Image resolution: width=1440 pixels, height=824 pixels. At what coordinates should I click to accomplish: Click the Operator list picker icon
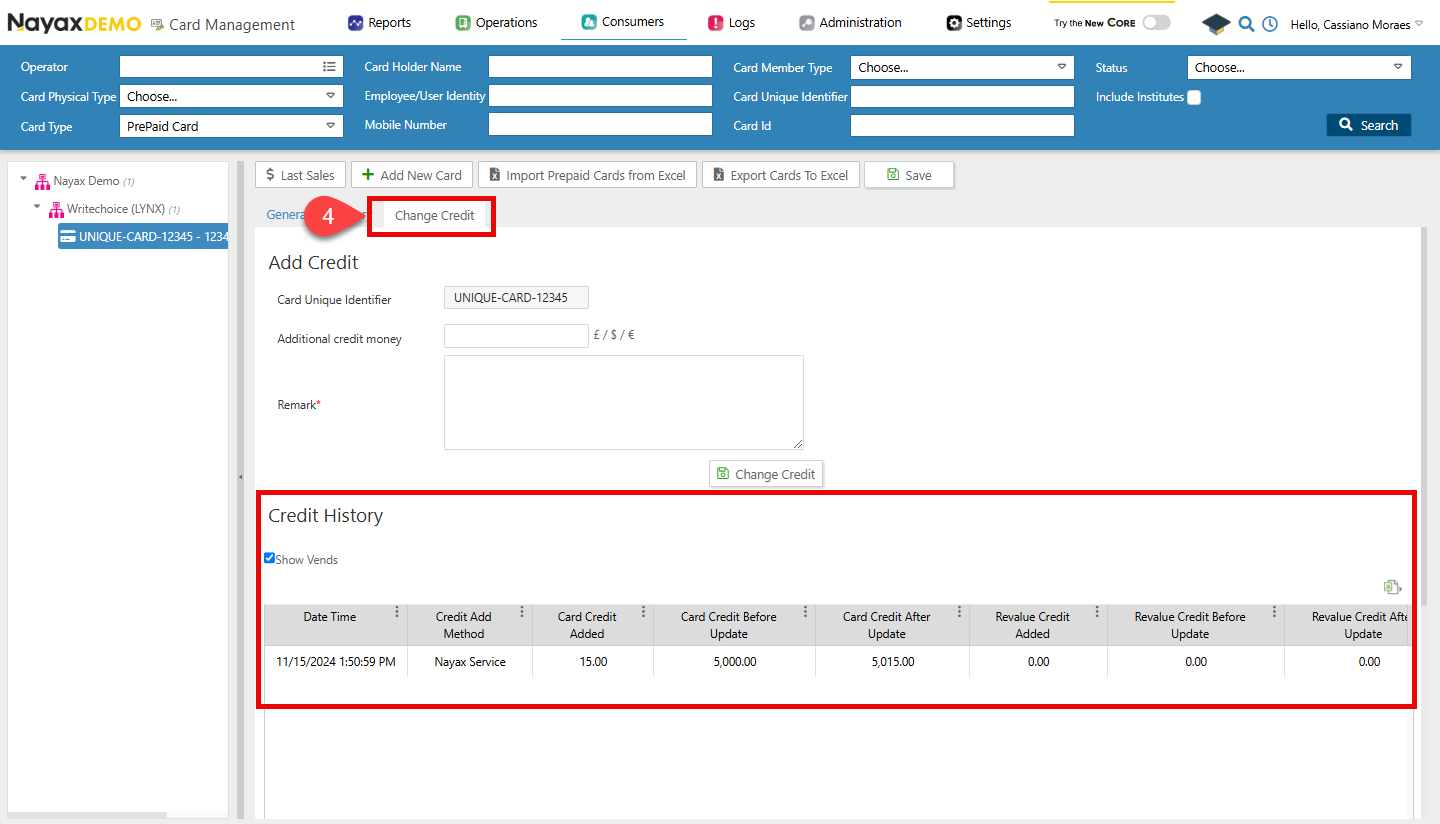tap(329, 67)
